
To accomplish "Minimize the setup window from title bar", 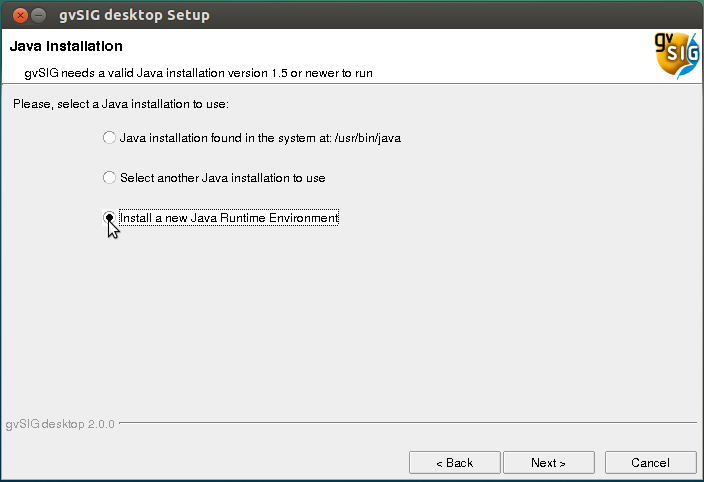I will pos(37,15).
